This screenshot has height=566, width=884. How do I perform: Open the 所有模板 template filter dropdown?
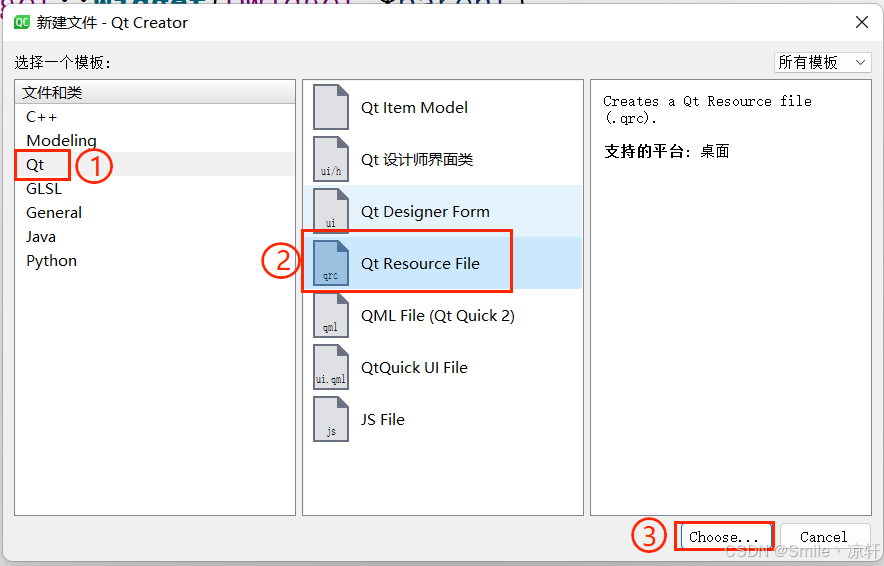(823, 62)
